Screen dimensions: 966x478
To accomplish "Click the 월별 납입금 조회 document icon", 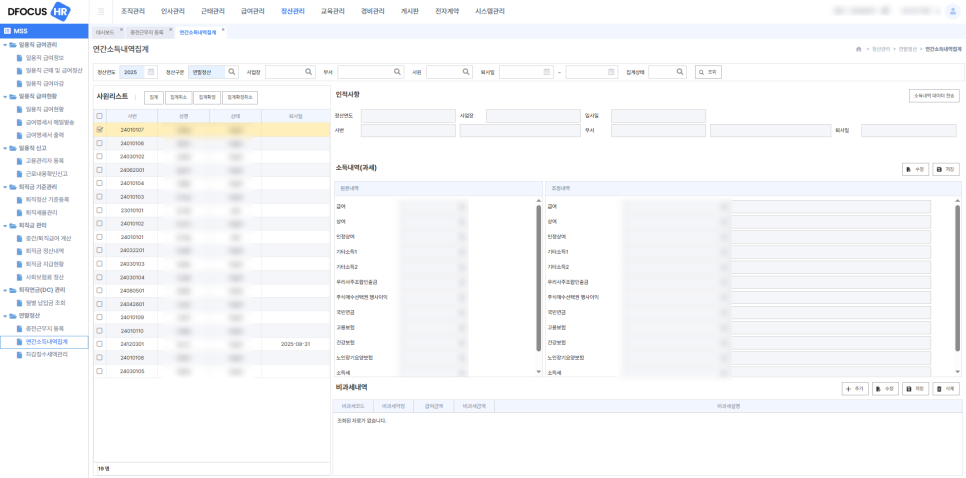I will point(20,303).
